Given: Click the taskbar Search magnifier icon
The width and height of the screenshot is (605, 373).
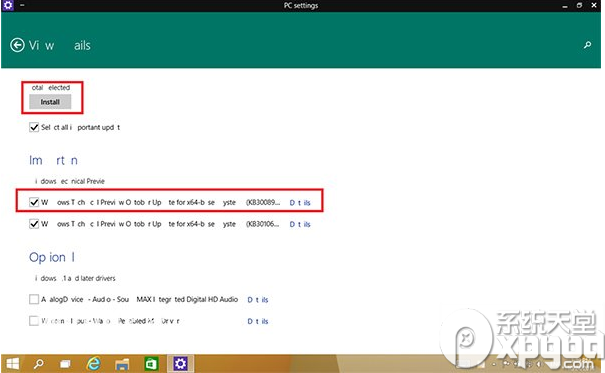Looking at the screenshot, I should pyautogui.click(x=39, y=364).
